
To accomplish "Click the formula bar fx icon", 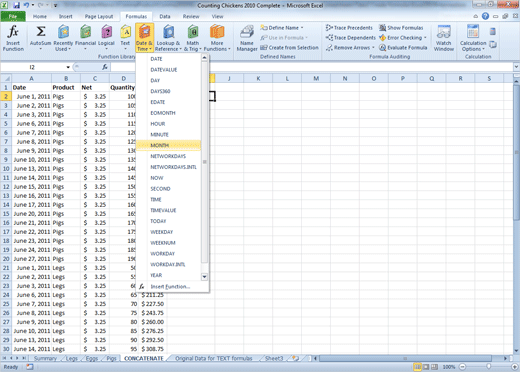I will click(x=105, y=67).
